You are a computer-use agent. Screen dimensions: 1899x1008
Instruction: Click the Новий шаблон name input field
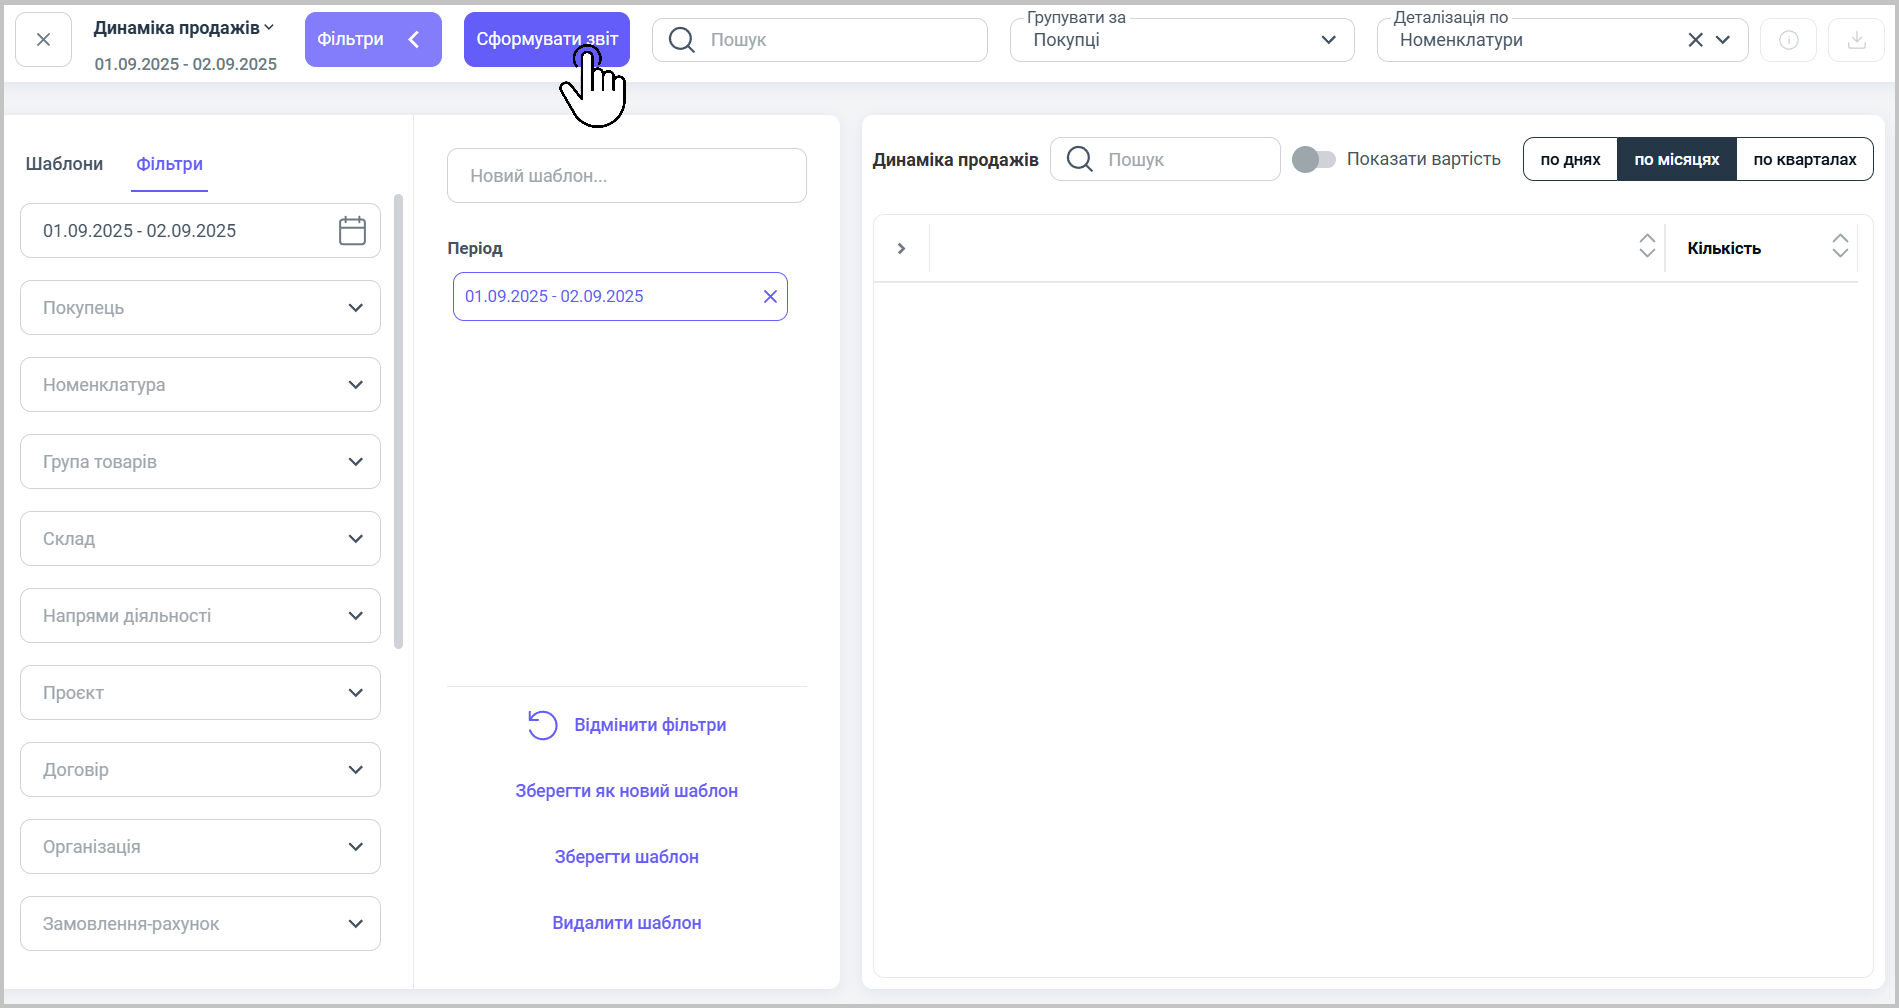626,176
